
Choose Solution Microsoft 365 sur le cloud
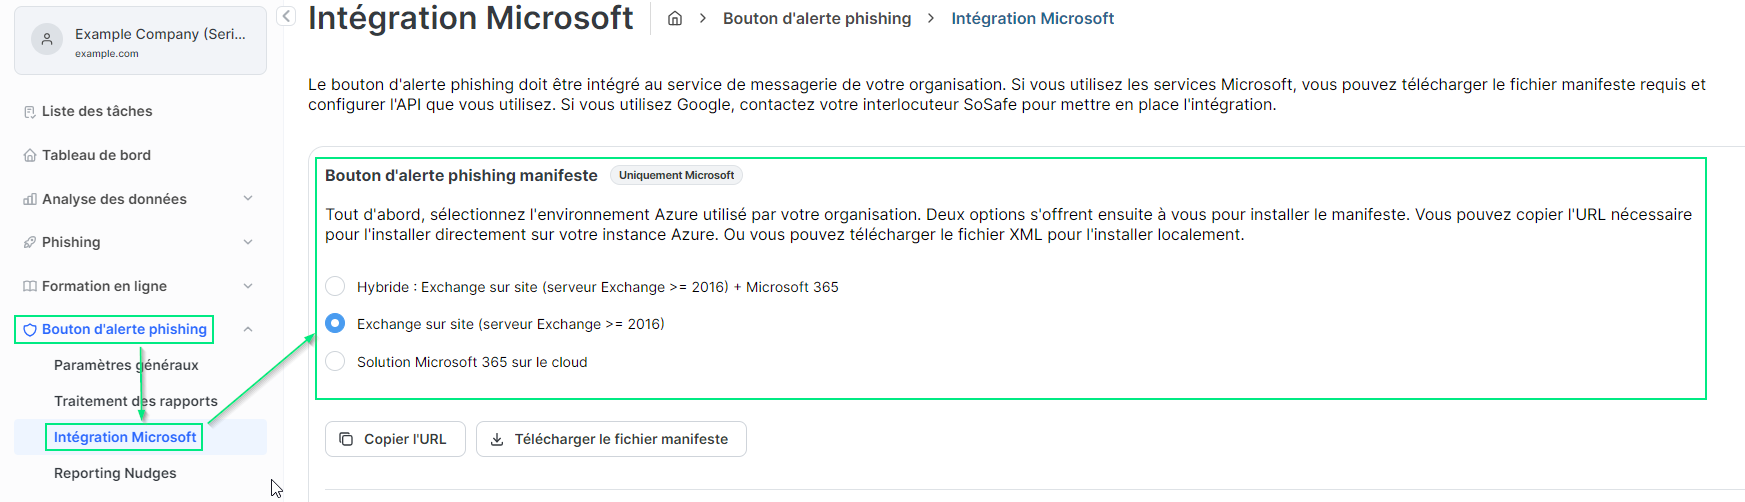coord(335,362)
